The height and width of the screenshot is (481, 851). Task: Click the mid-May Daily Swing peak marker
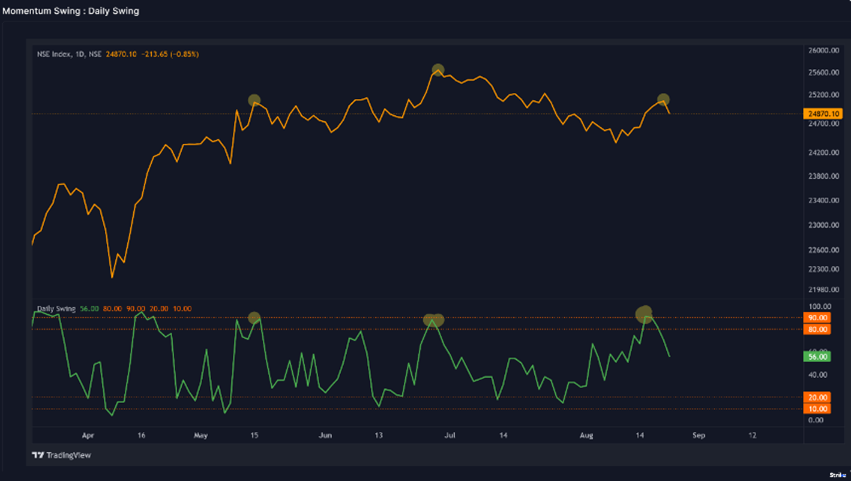point(254,318)
